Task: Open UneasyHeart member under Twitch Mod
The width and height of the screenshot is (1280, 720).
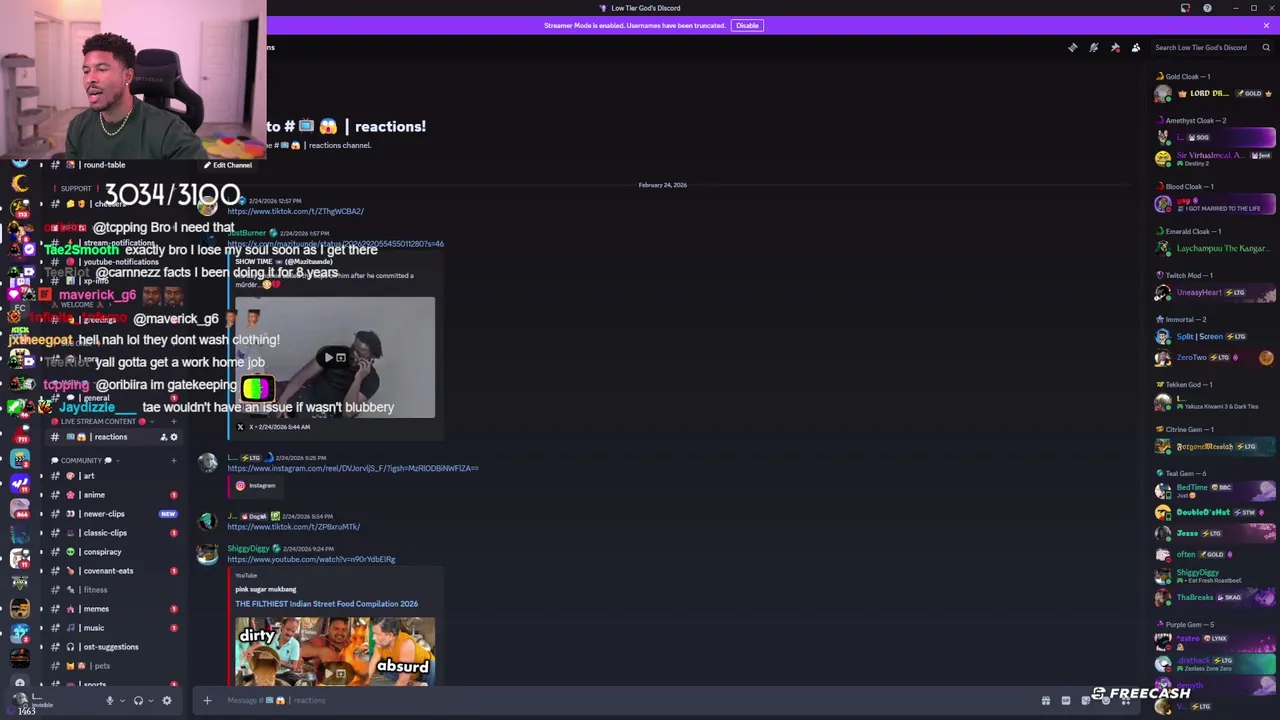Action: point(1215,293)
